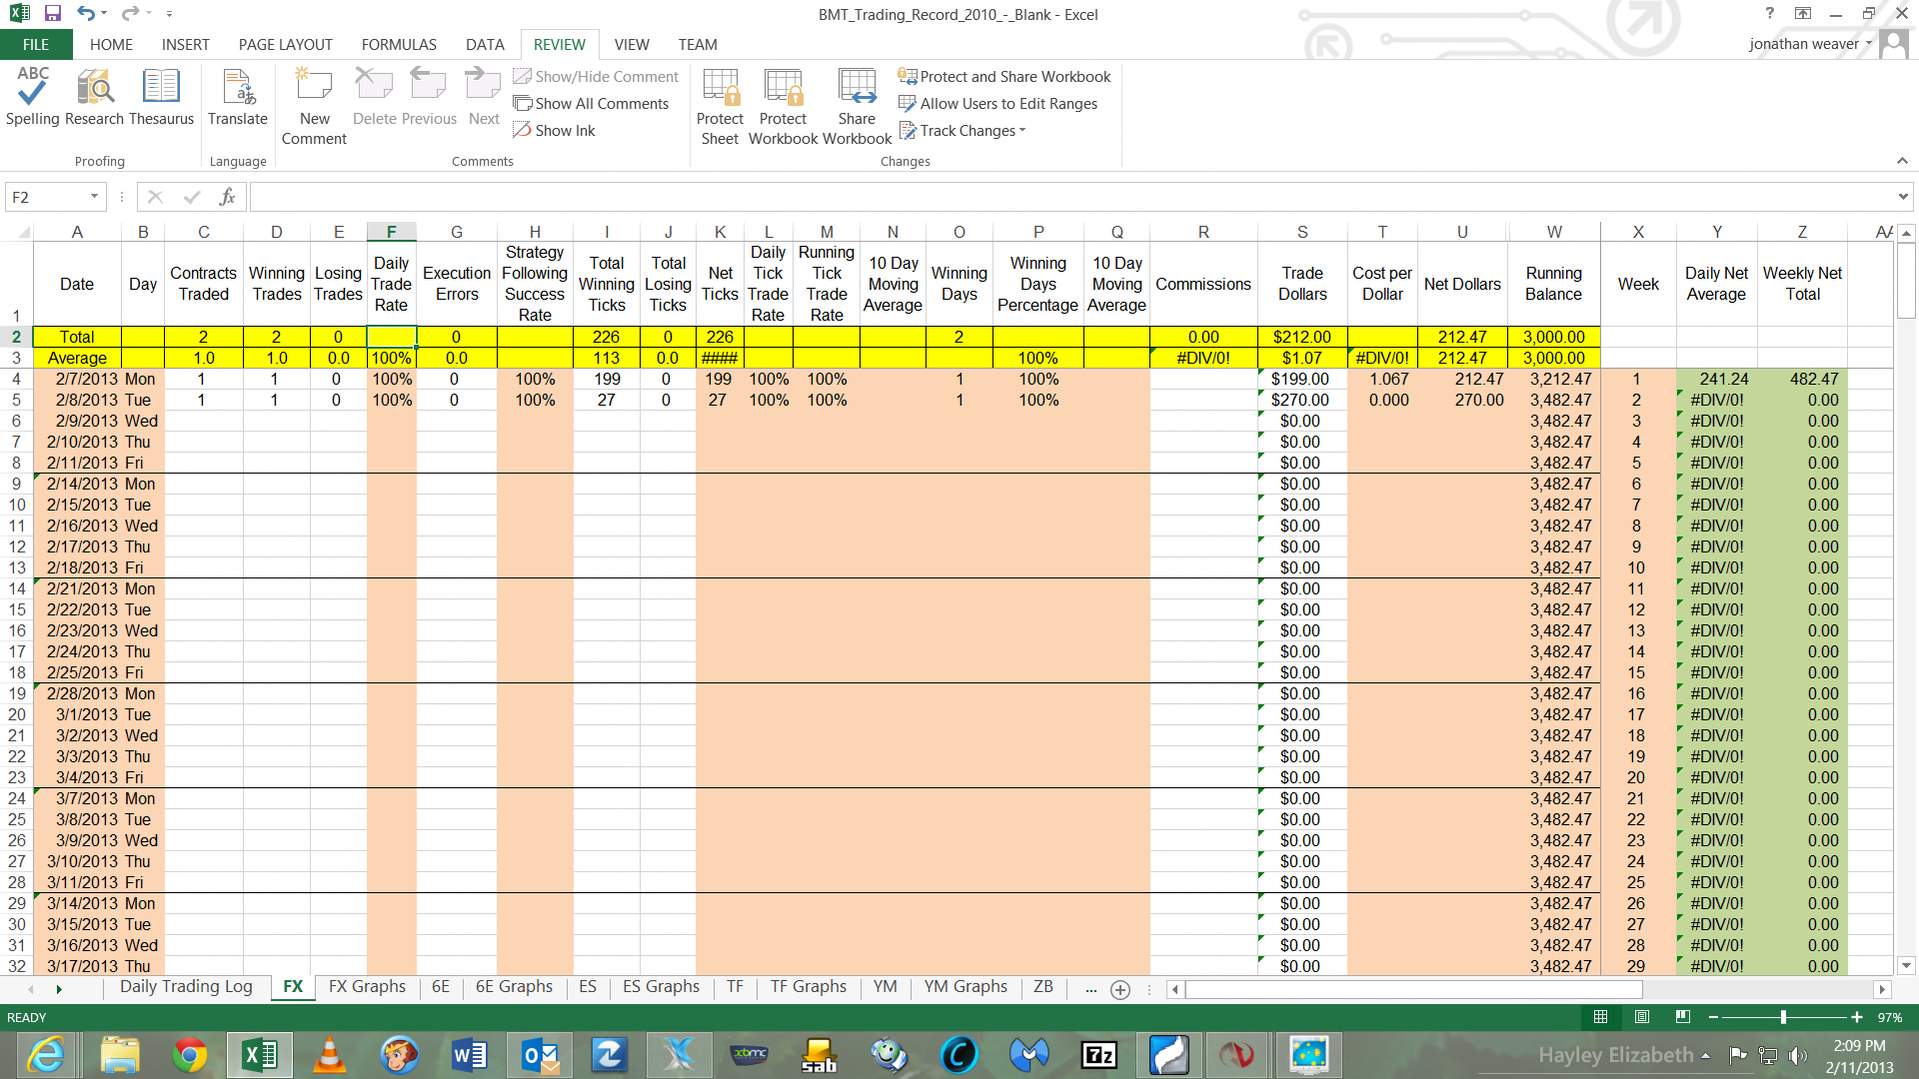Open Google Chrome from the taskbar
This screenshot has height=1079, width=1919.
pos(190,1055)
